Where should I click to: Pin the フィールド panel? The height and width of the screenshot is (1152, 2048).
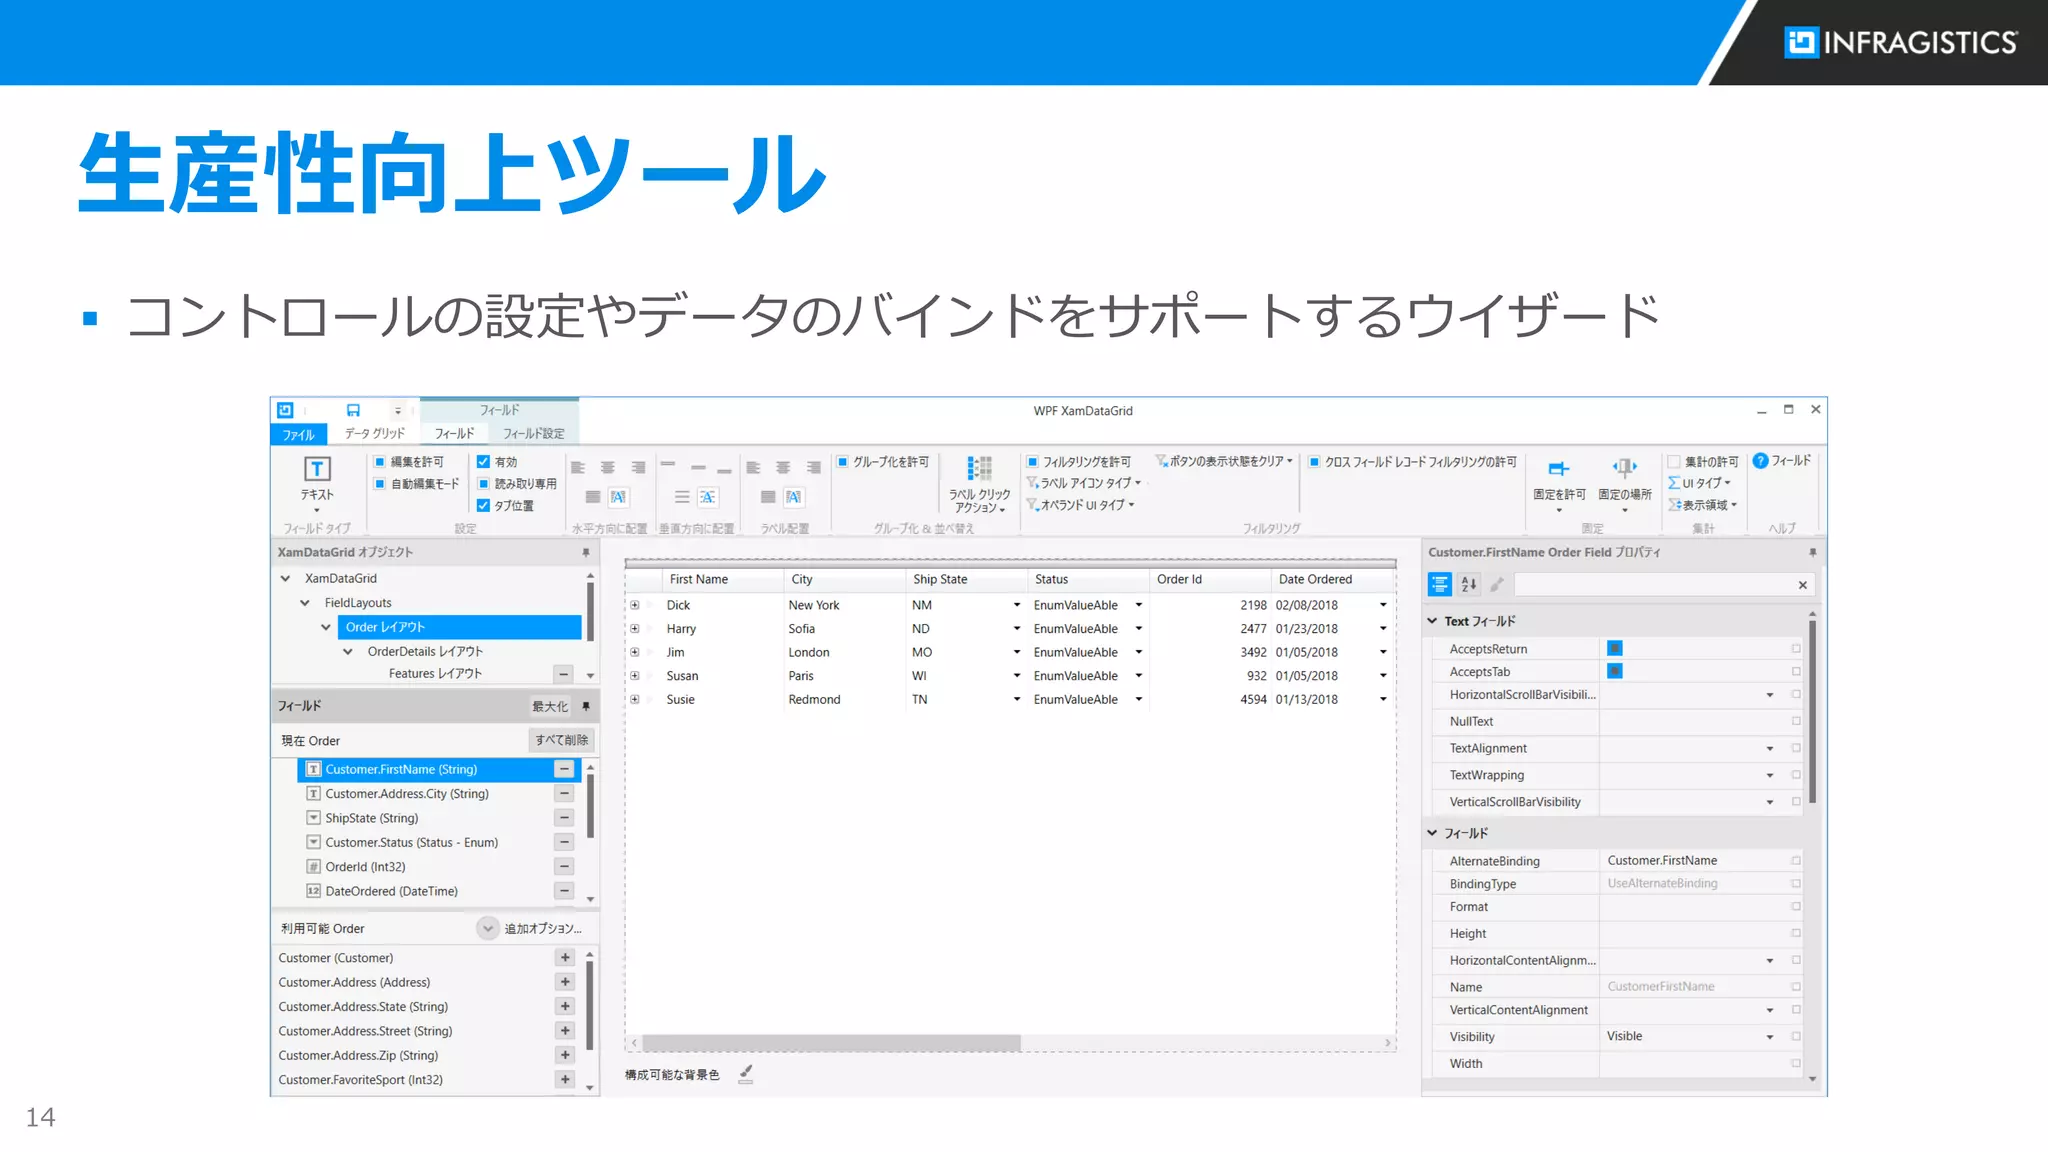pyautogui.click(x=586, y=706)
